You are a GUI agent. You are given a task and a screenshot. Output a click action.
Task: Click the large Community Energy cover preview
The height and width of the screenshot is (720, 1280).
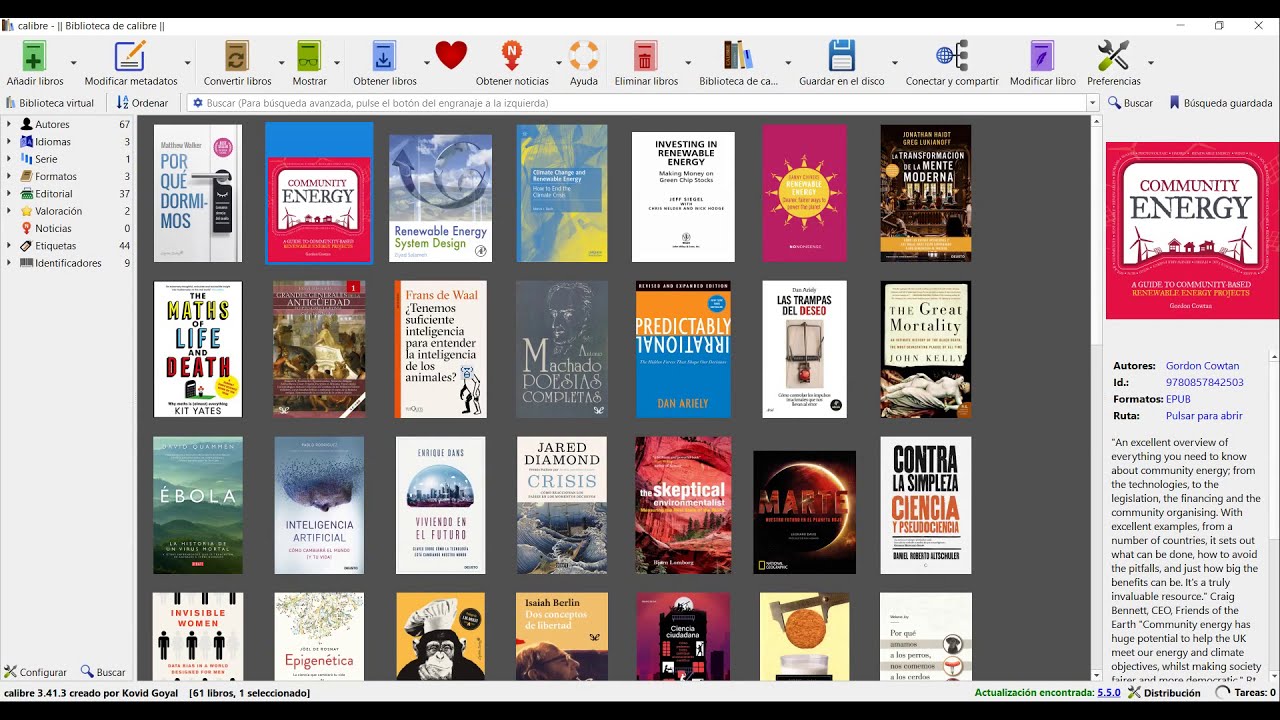click(1192, 230)
